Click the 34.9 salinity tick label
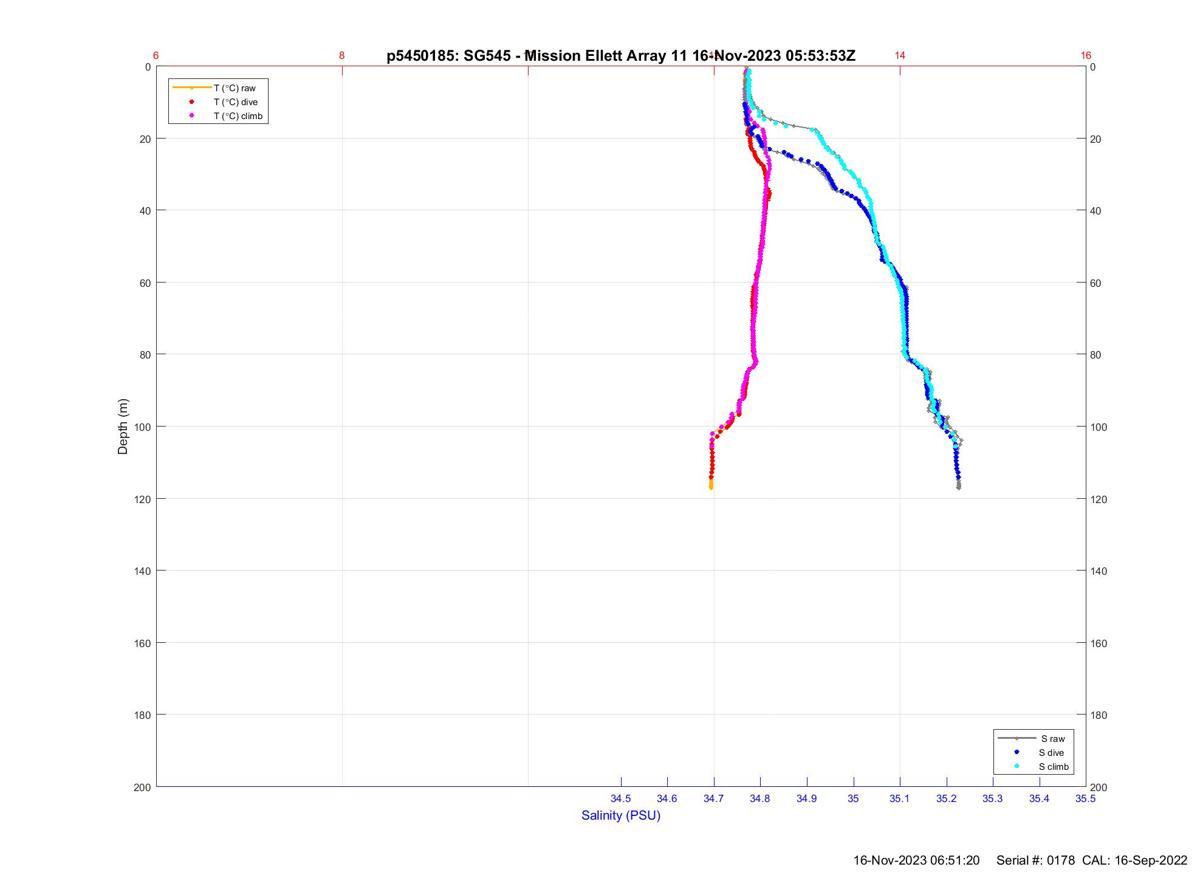Viewport: 1200px width, 885px height. (807, 799)
